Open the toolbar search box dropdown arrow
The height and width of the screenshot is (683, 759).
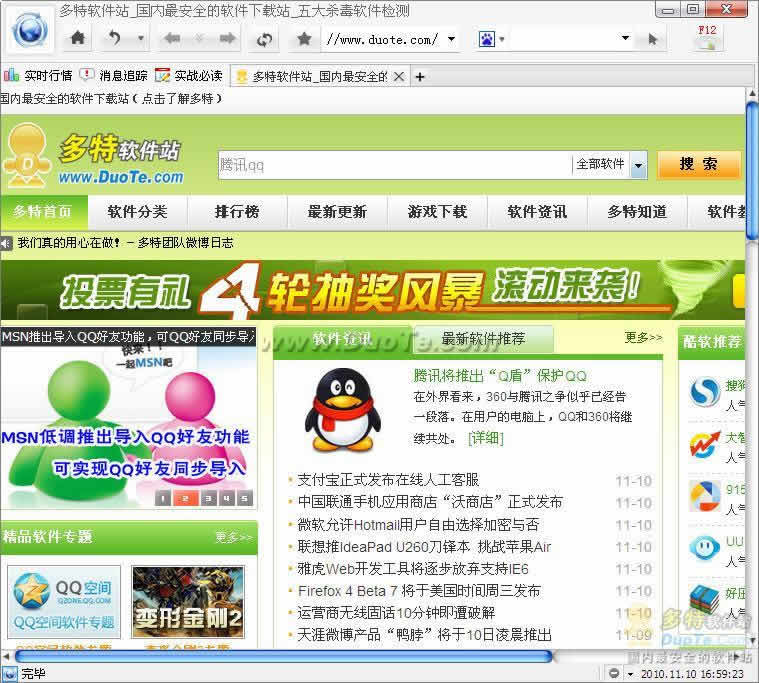point(625,38)
